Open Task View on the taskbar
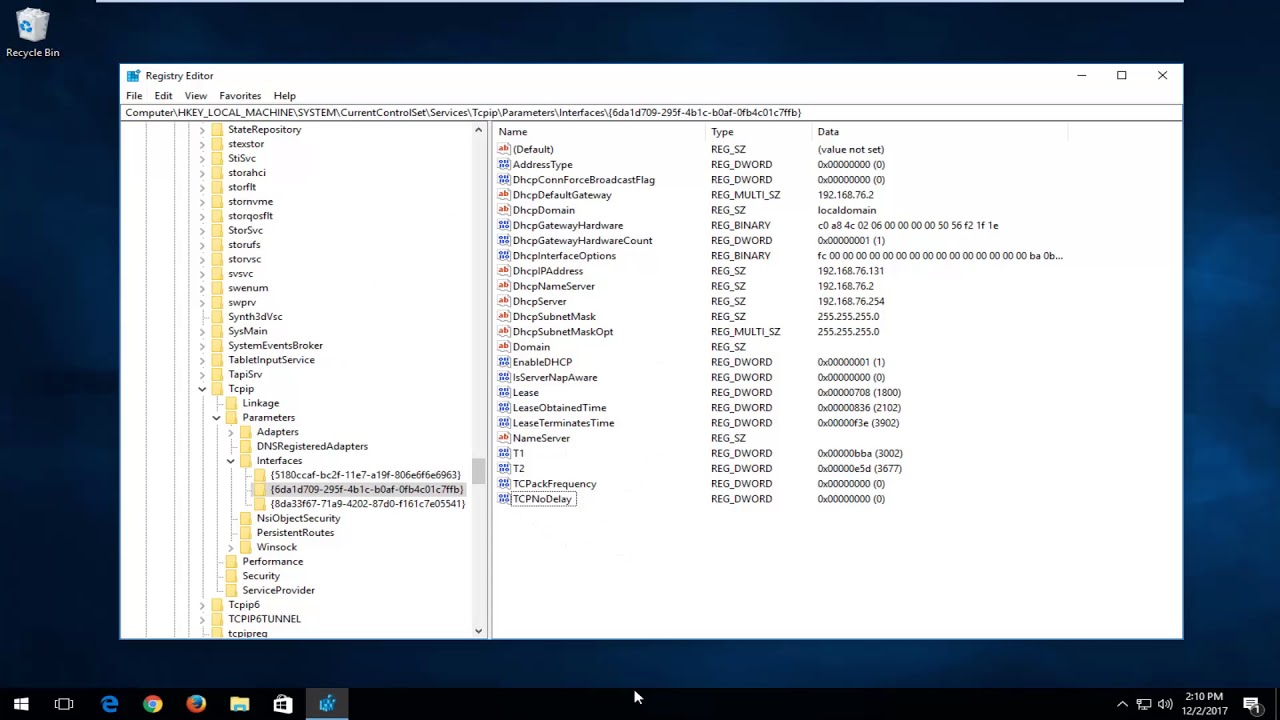The image size is (1280, 720). click(x=64, y=704)
